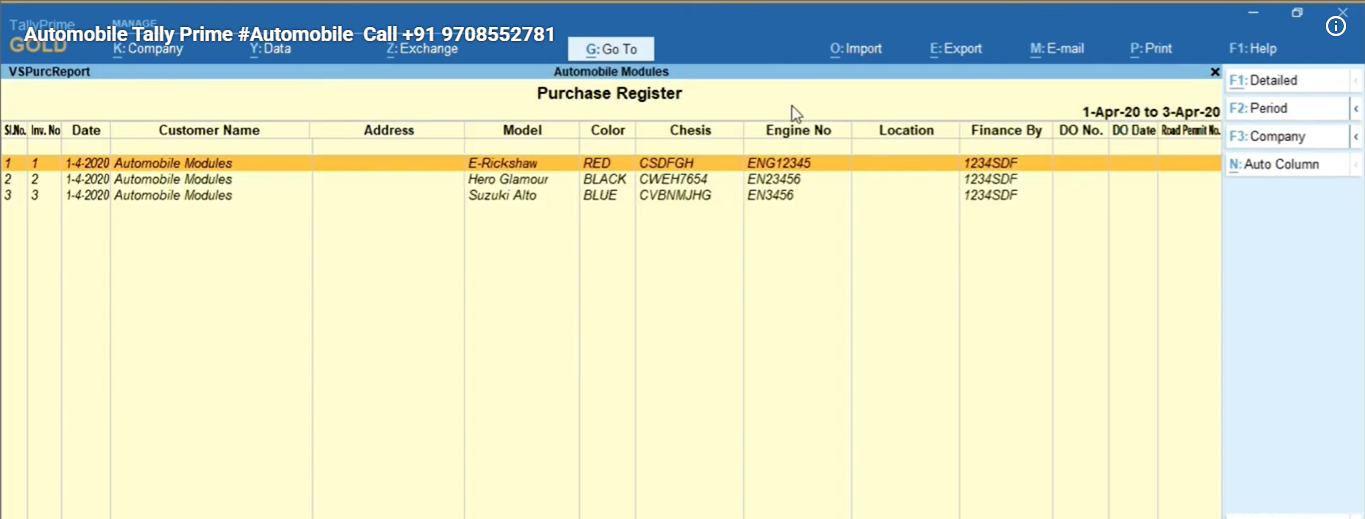Click the Color column header
The height and width of the screenshot is (519, 1365).
click(608, 130)
